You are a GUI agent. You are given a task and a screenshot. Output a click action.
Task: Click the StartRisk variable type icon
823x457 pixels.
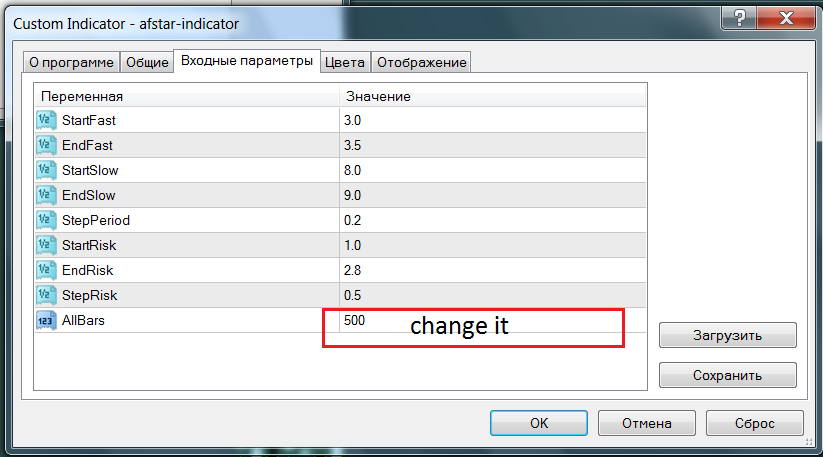[46, 245]
